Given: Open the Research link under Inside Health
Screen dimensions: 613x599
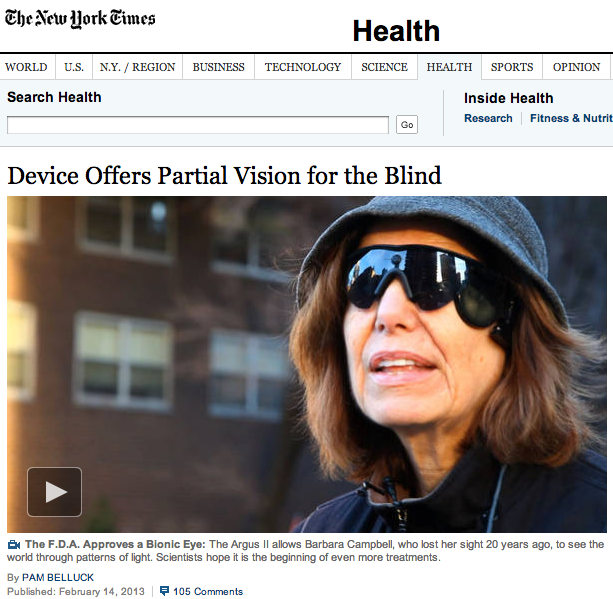Looking at the screenshot, I should (488, 118).
